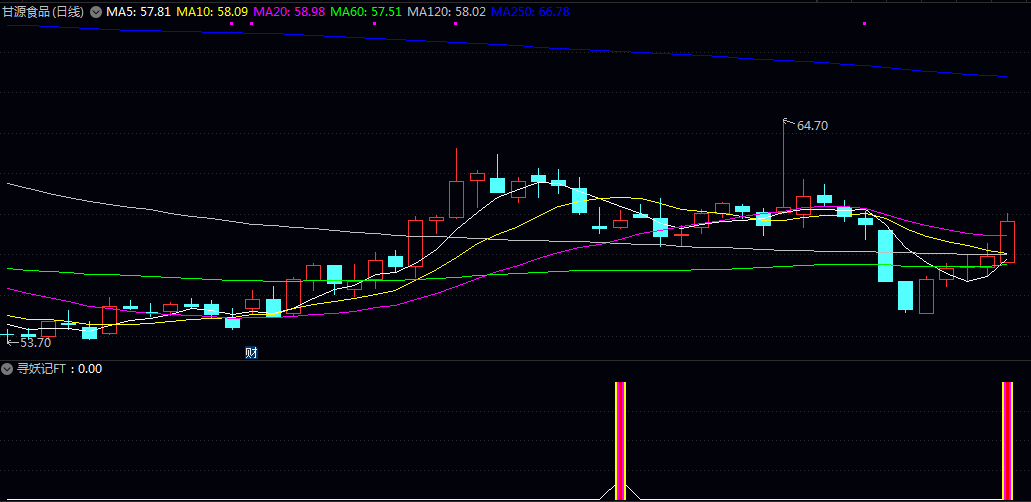Expand the 甘源食品 main chart indicator dropdown

point(96,12)
